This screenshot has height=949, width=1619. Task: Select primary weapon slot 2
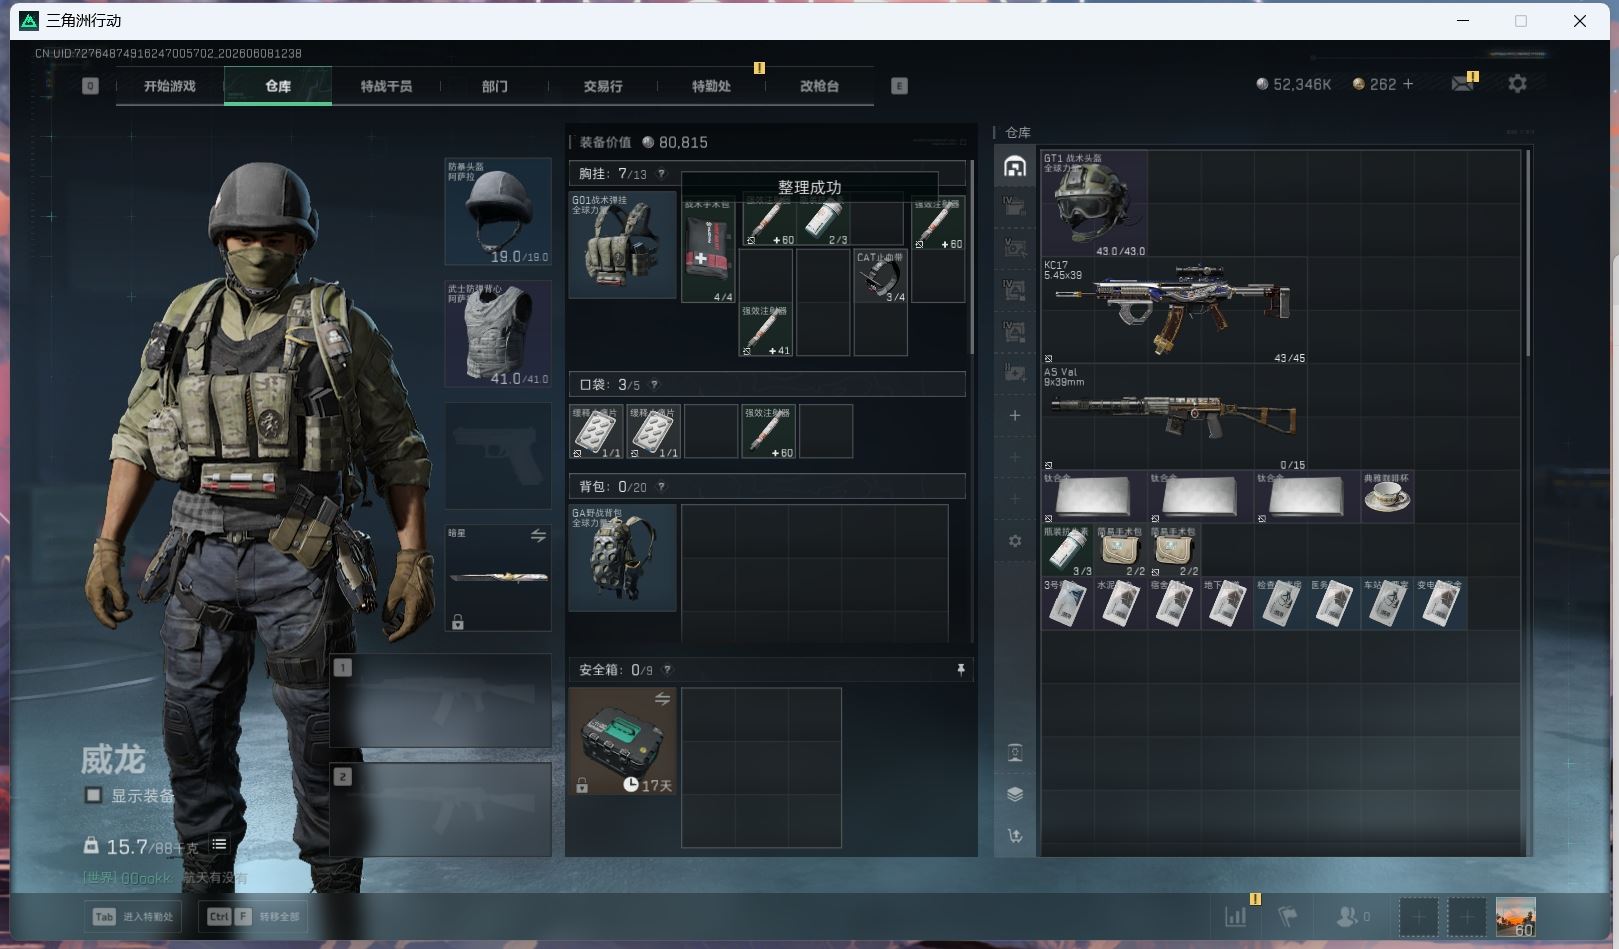coord(441,810)
